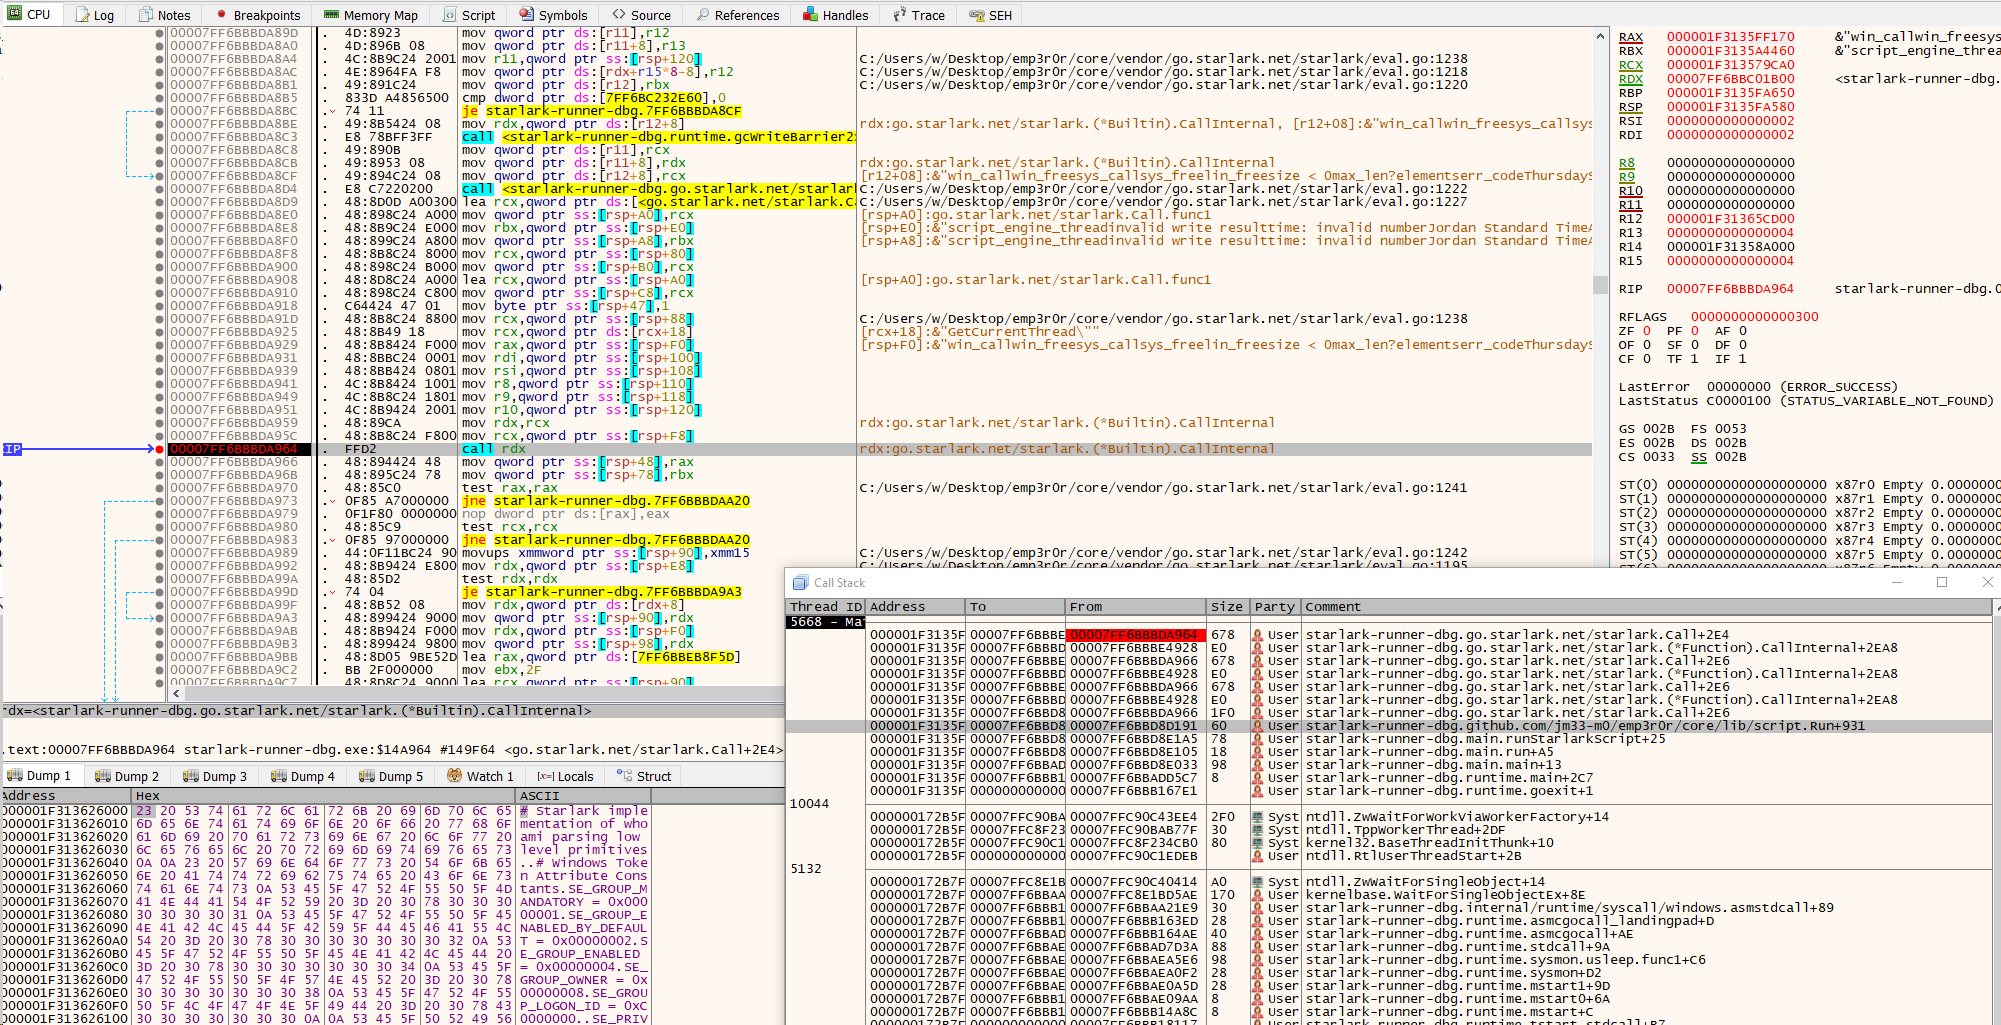Follow the underlined RCX register name
2001x1025 pixels.
[1631, 65]
